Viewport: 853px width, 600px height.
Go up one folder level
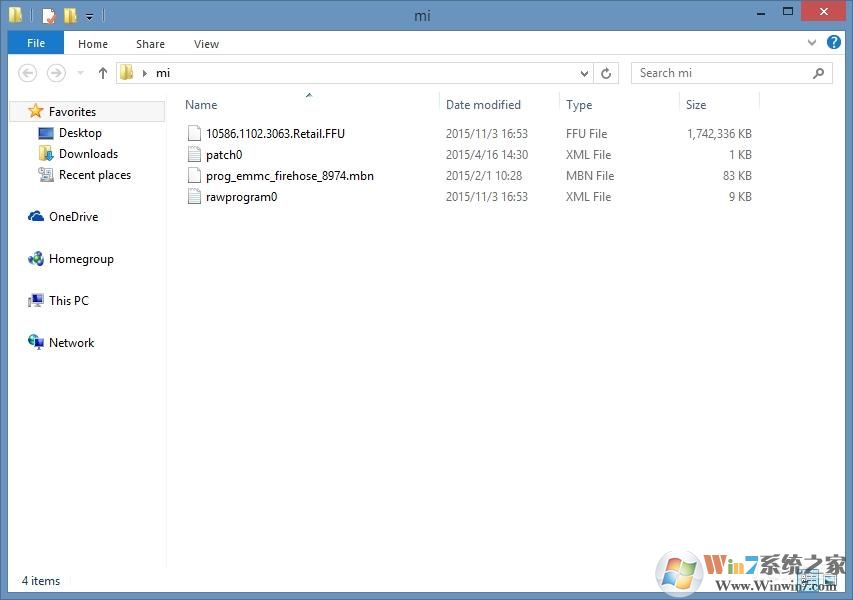click(103, 73)
